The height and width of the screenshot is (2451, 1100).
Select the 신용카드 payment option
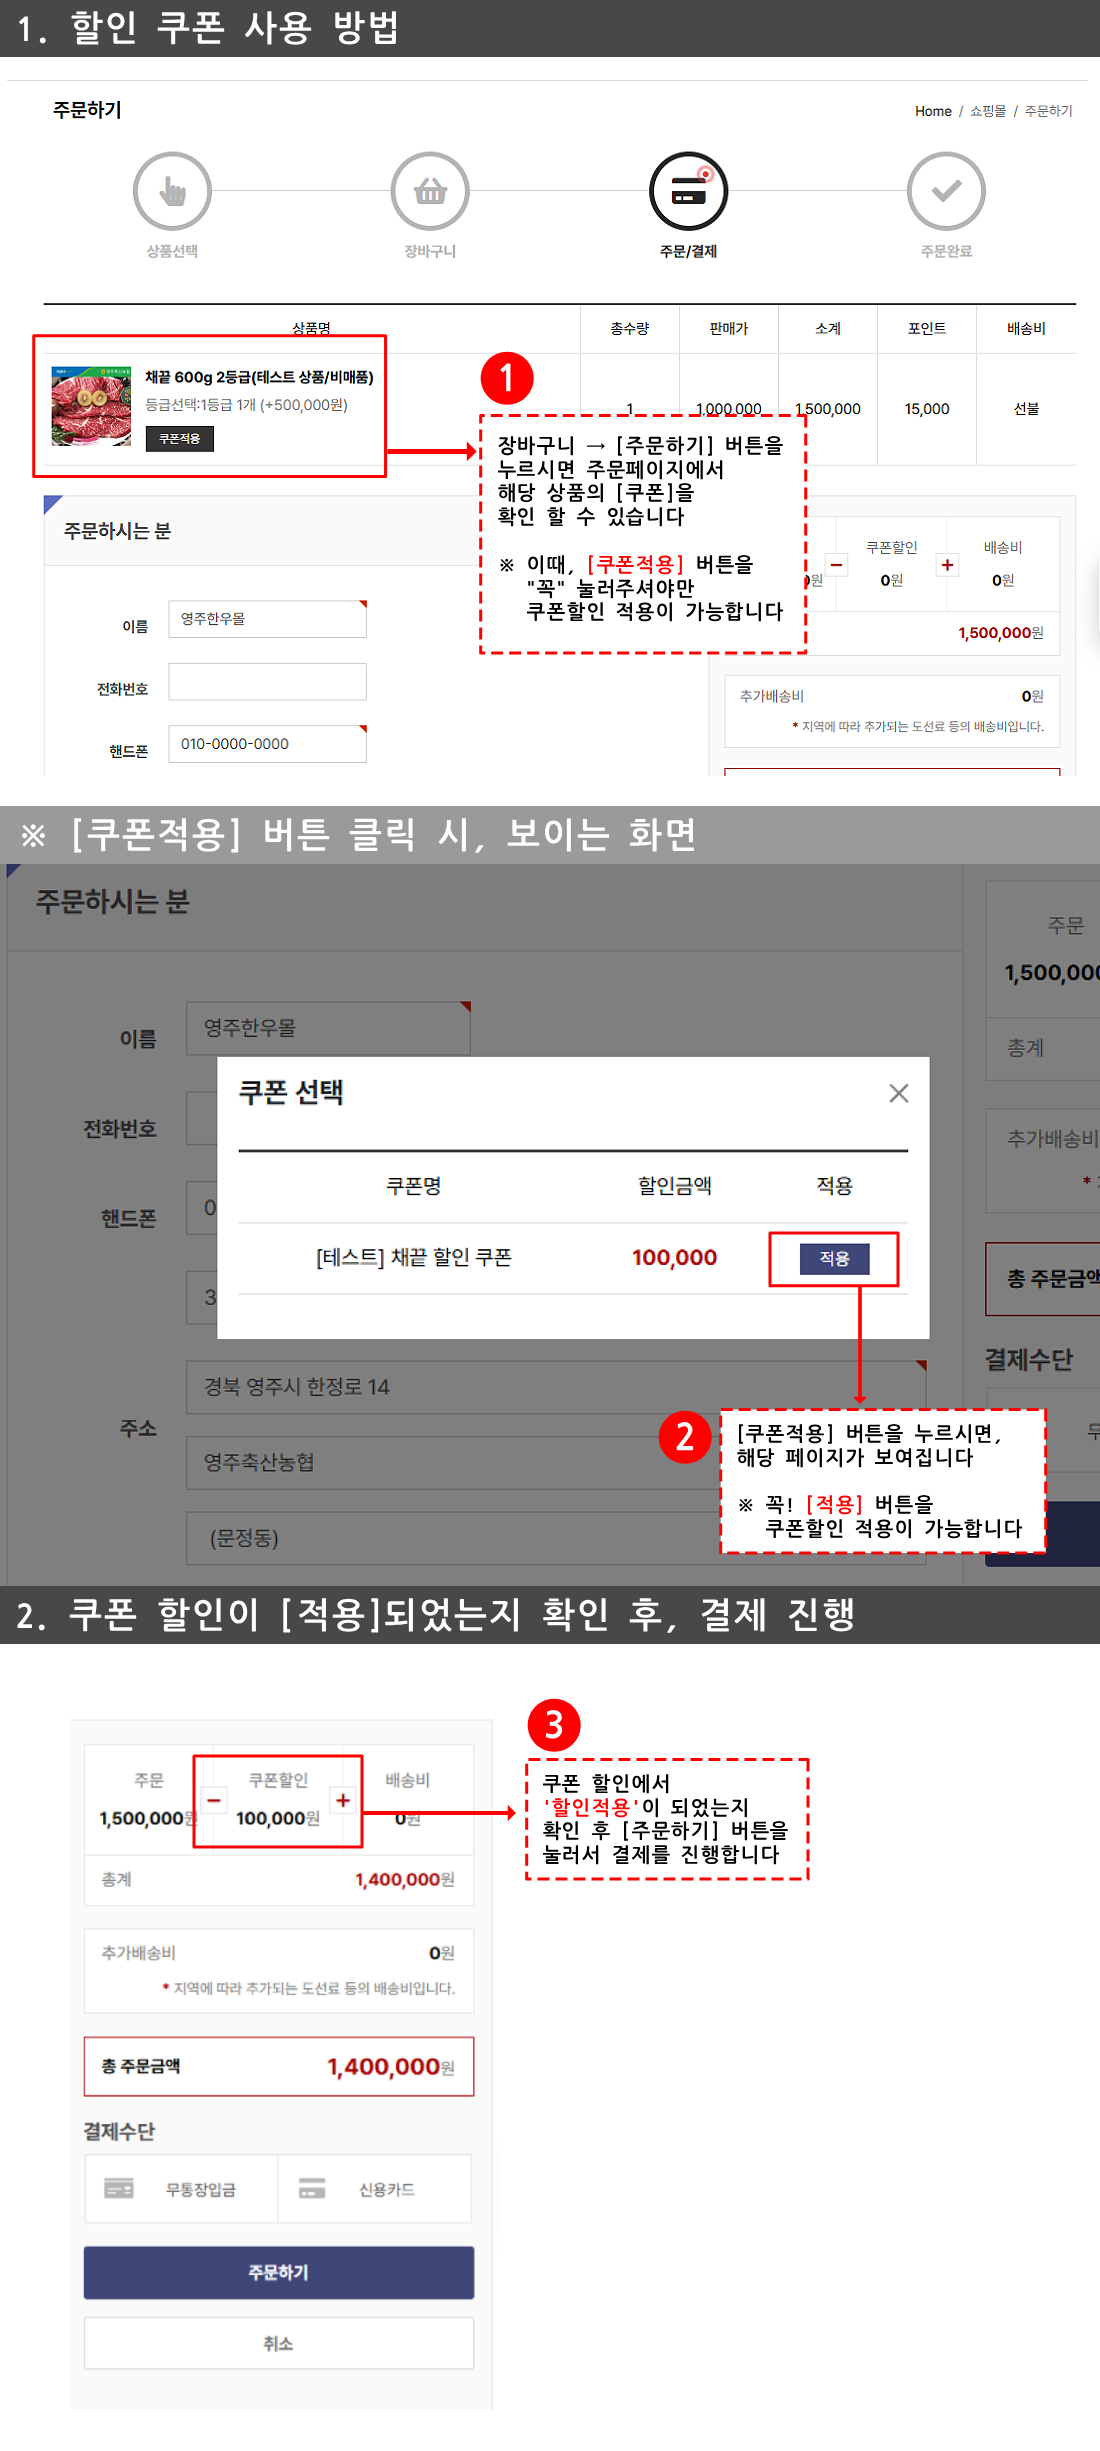point(374,2189)
